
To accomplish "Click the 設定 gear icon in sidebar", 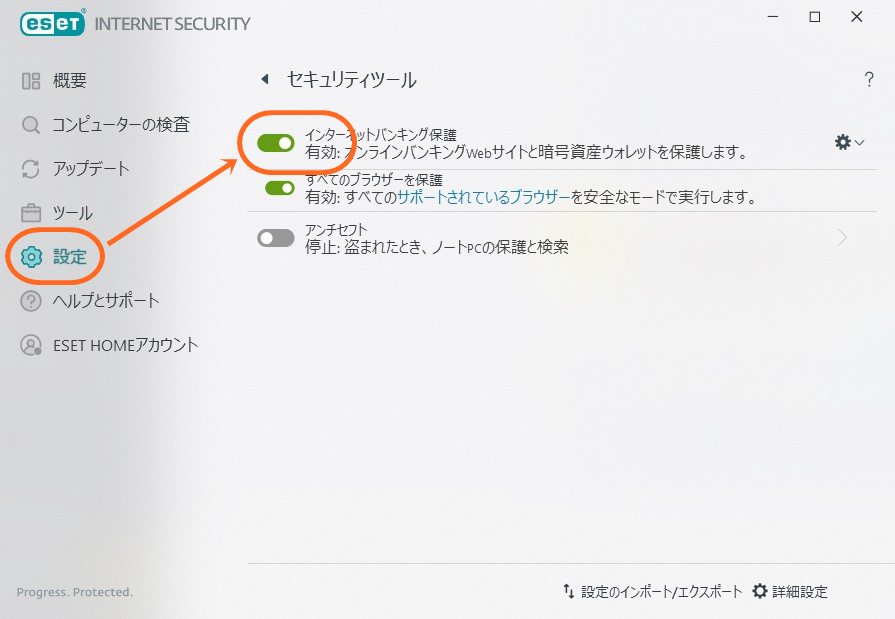I will pos(31,257).
